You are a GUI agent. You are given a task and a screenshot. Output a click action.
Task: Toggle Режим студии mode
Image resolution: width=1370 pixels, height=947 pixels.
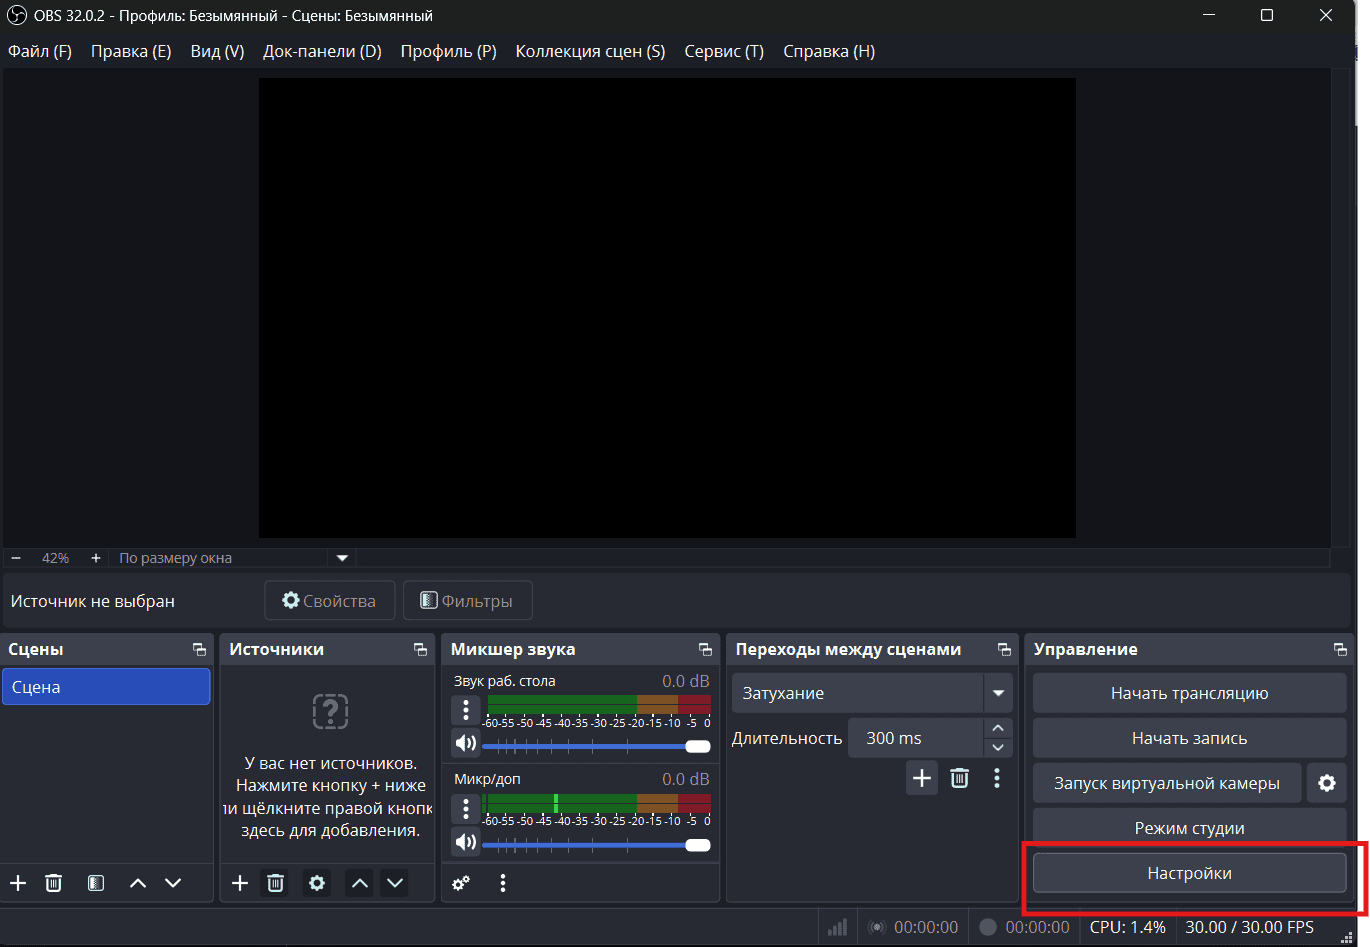pos(1189,828)
